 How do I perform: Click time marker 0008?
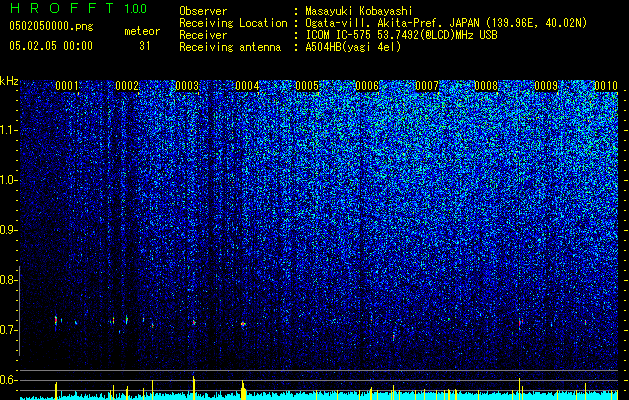tap(486, 86)
